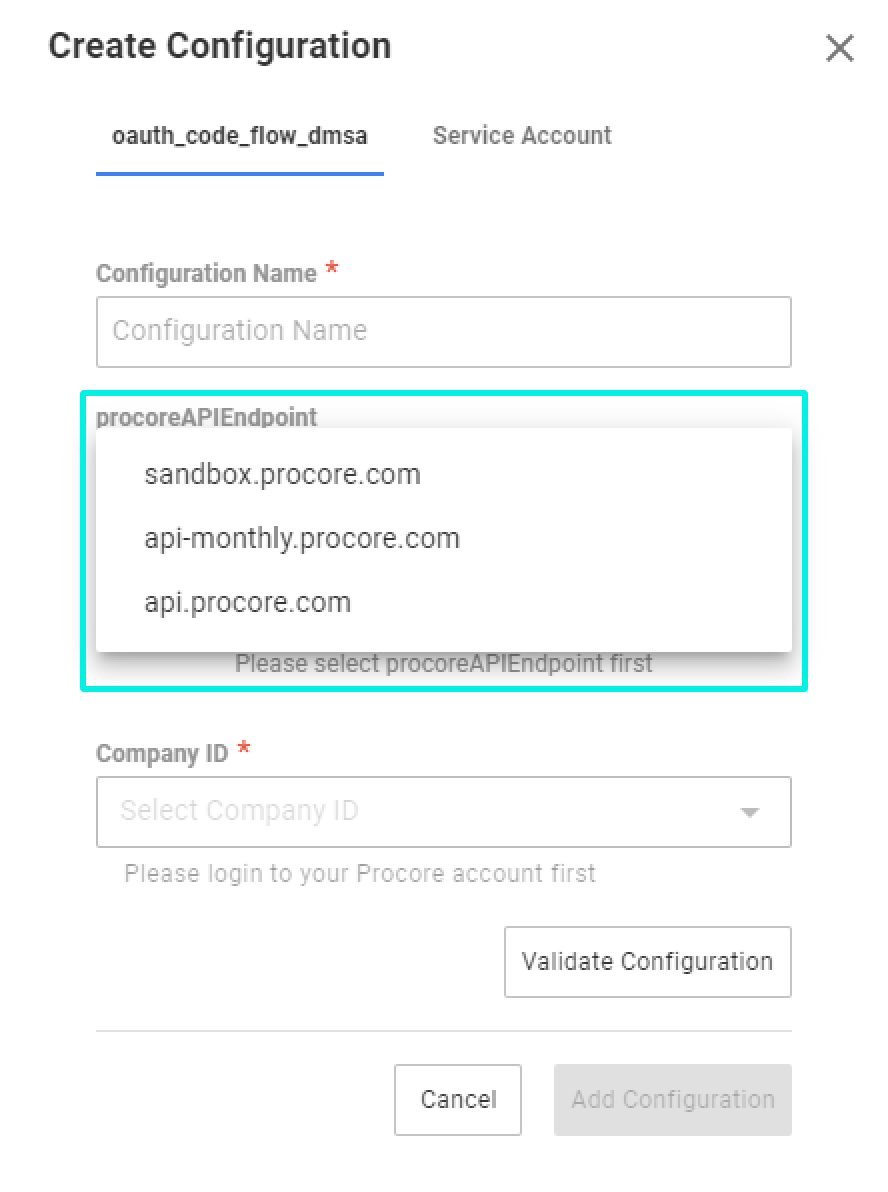Focus the Configuration Name input field

(x=444, y=331)
